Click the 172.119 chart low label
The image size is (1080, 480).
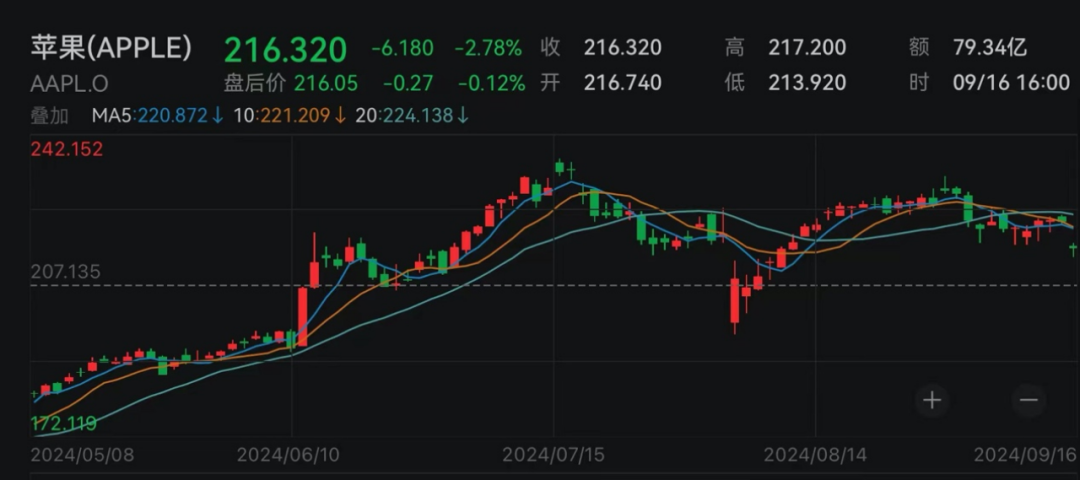[64, 423]
